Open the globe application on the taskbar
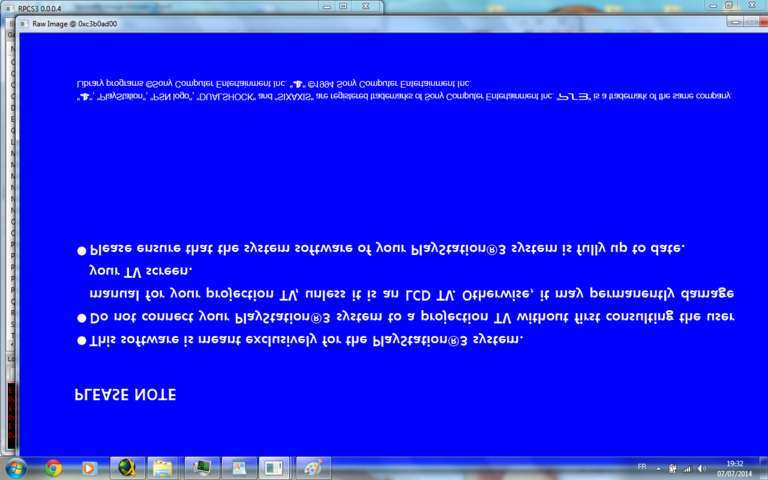This screenshot has height=480, width=768. [x=127, y=468]
